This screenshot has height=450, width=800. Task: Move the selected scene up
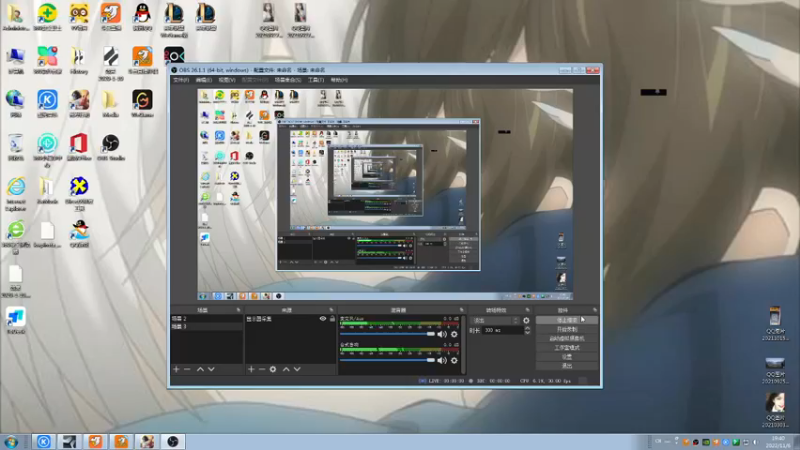tap(200, 369)
